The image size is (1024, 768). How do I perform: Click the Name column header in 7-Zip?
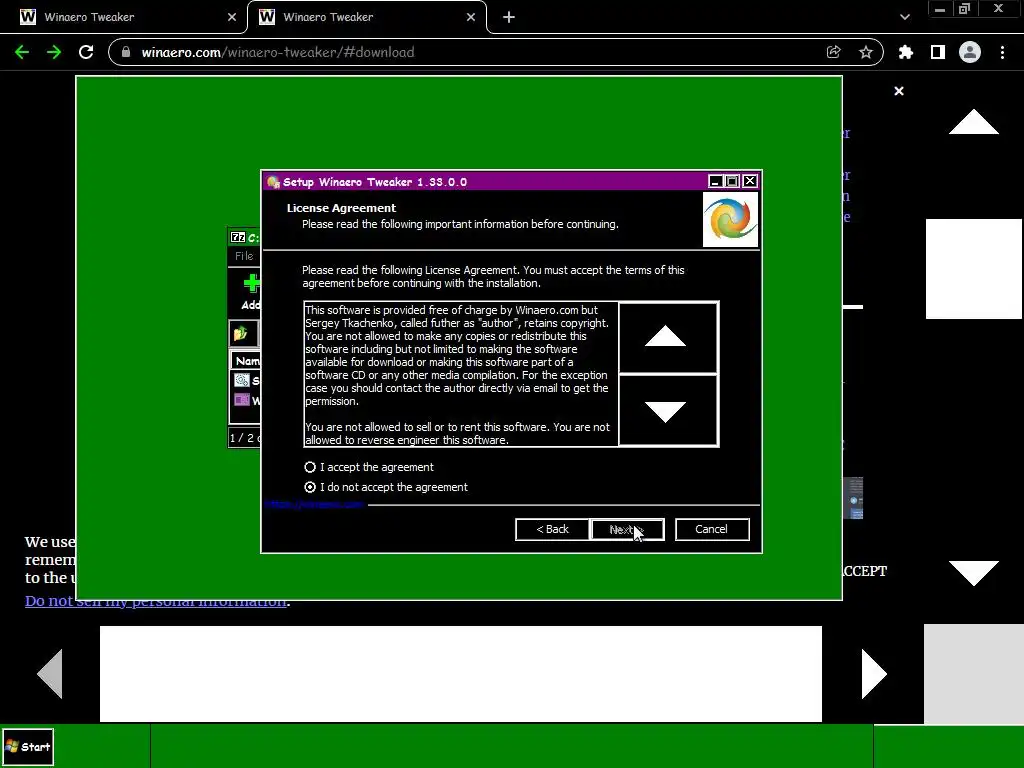tap(247, 360)
